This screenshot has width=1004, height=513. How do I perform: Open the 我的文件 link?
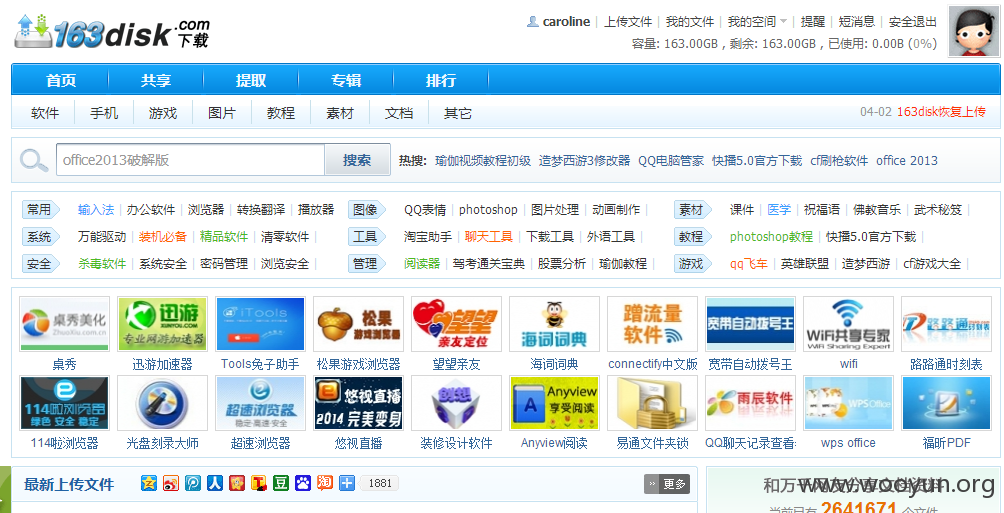pos(690,22)
